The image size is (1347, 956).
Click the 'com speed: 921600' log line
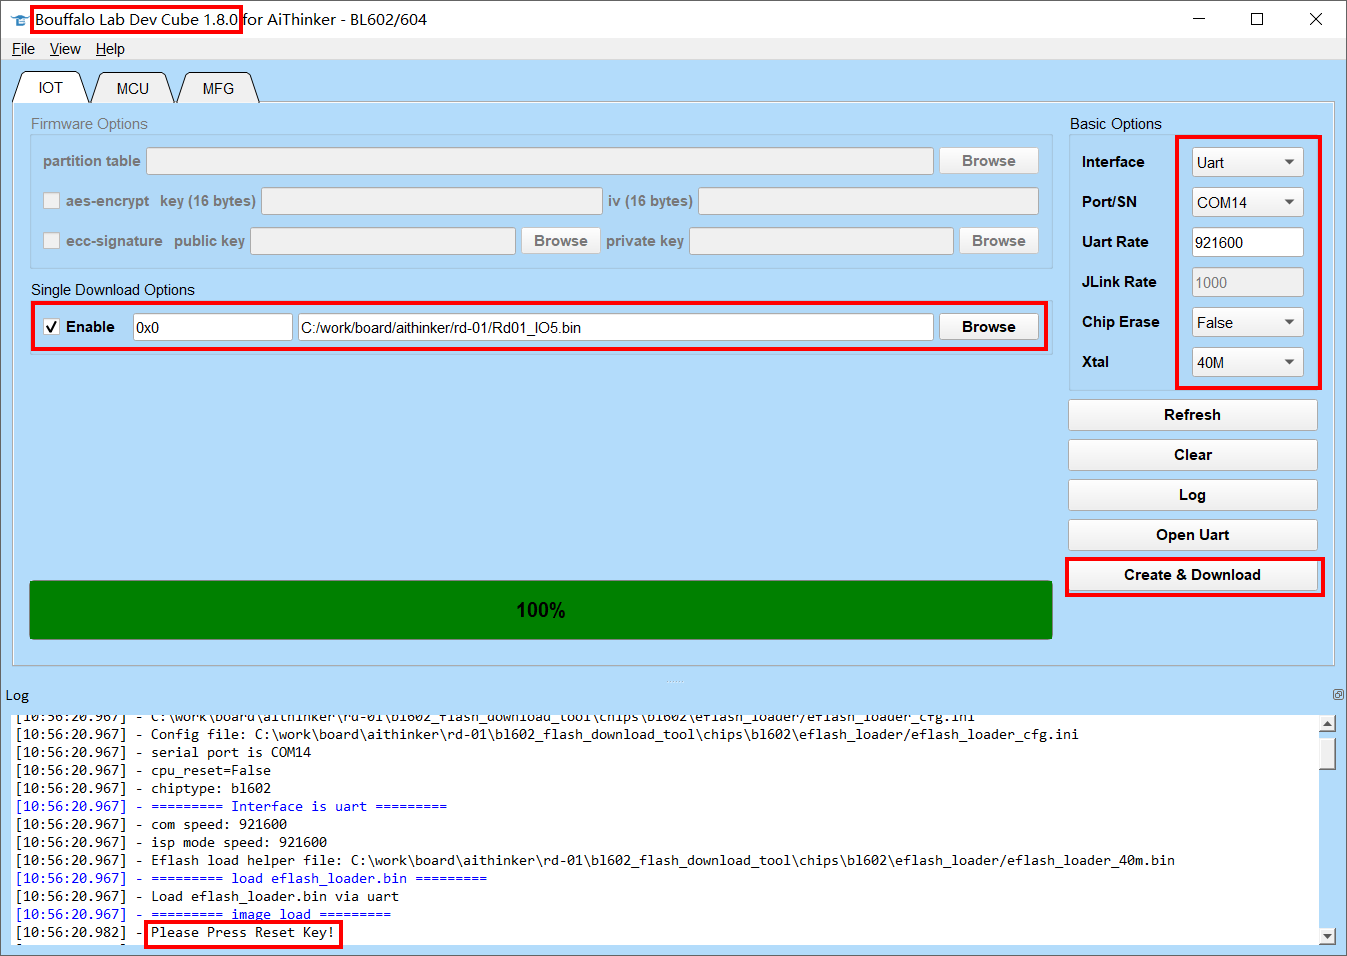tap(219, 824)
